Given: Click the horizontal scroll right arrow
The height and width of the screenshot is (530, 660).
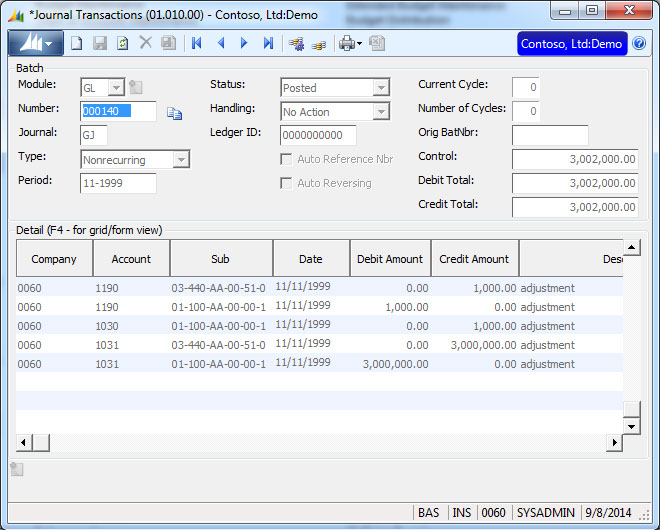Looking at the screenshot, I should pyautogui.click(x=615, y=442).
